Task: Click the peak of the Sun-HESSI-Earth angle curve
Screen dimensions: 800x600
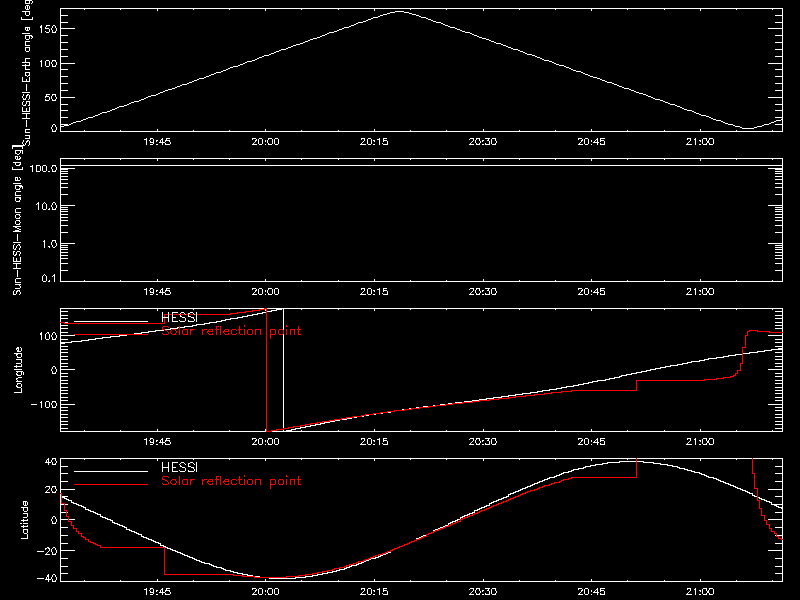Action: point(399,11)
